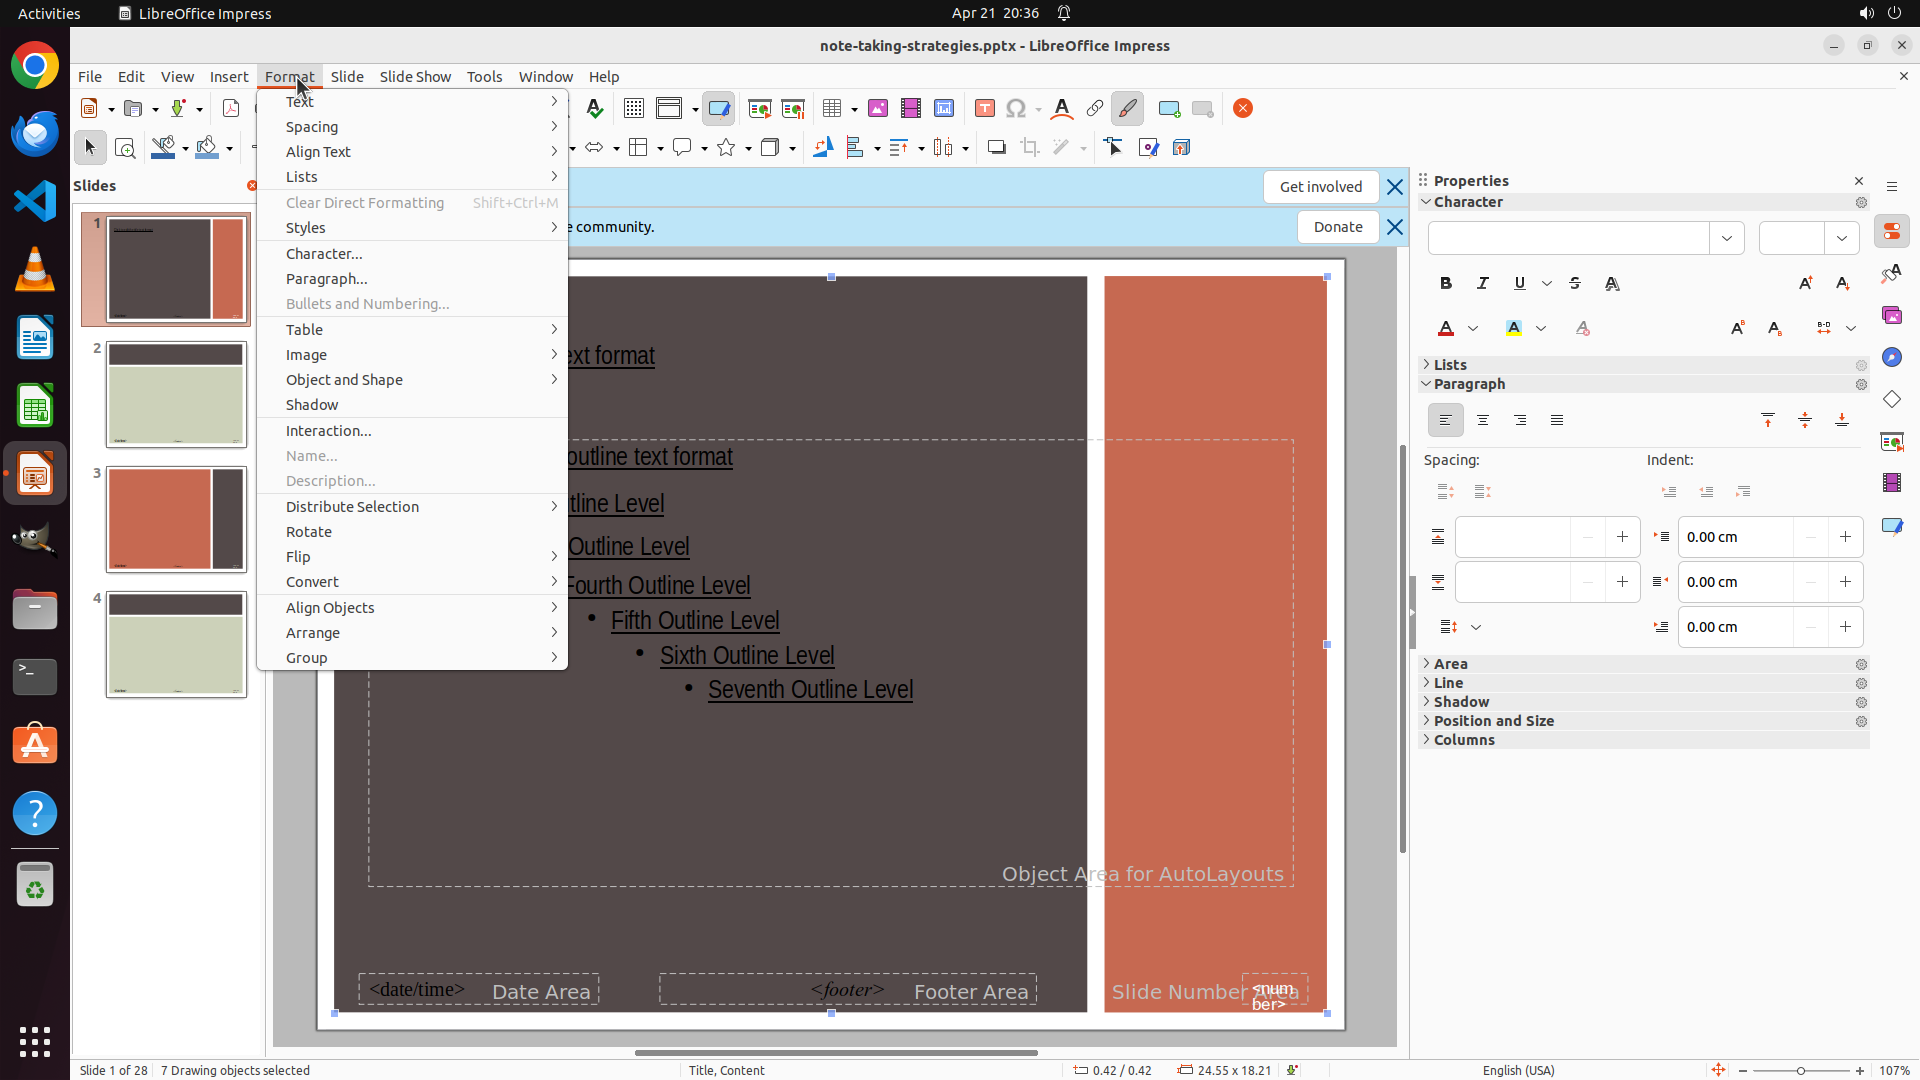Open the Align Objects submenu
Viewport: 1920px width, 1080px height.
pyautogui.click(x=330, y=608)
